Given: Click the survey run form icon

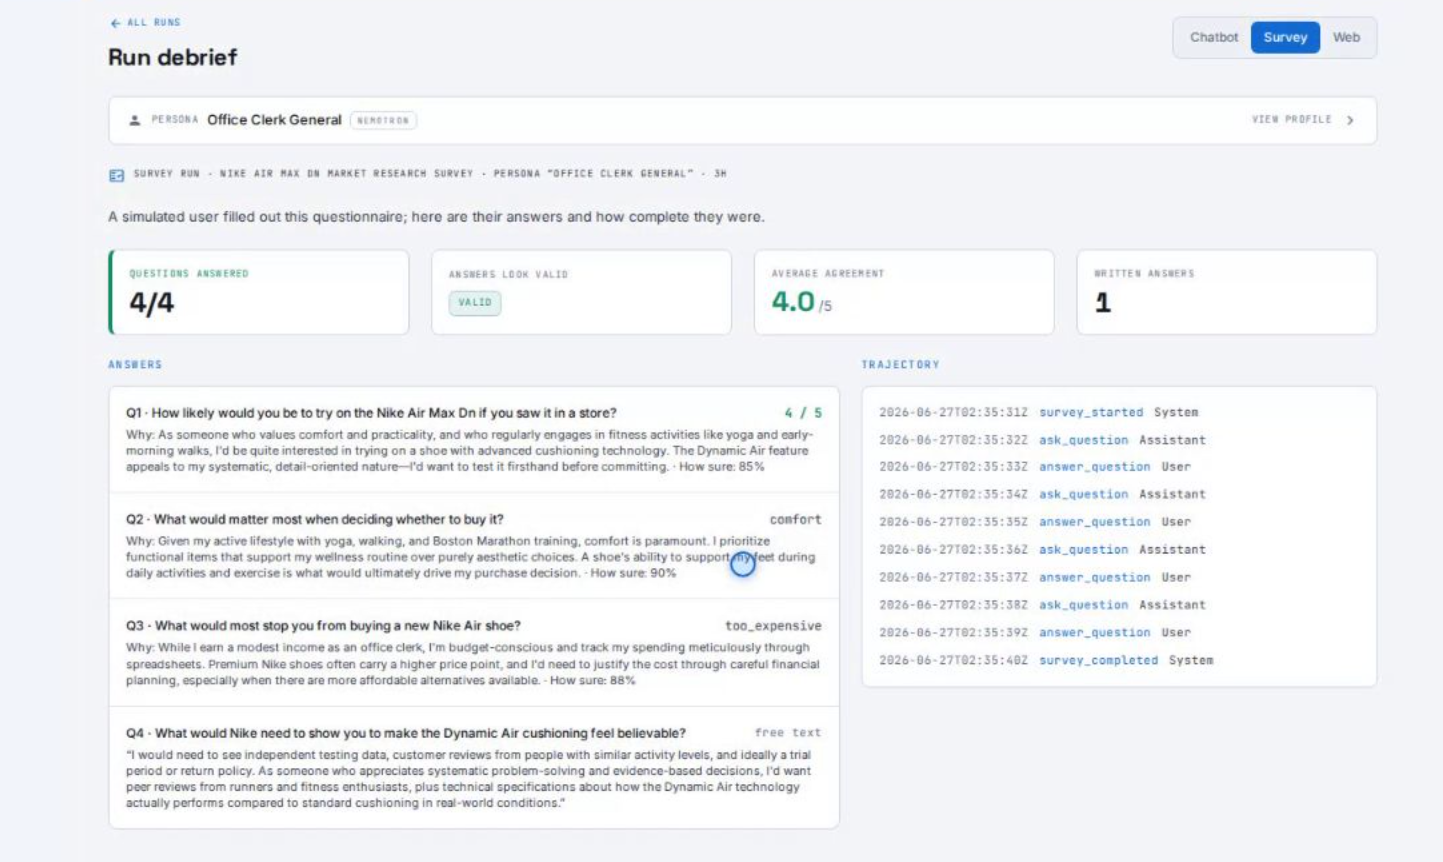Looking at the screenshot, I should 116,175.
